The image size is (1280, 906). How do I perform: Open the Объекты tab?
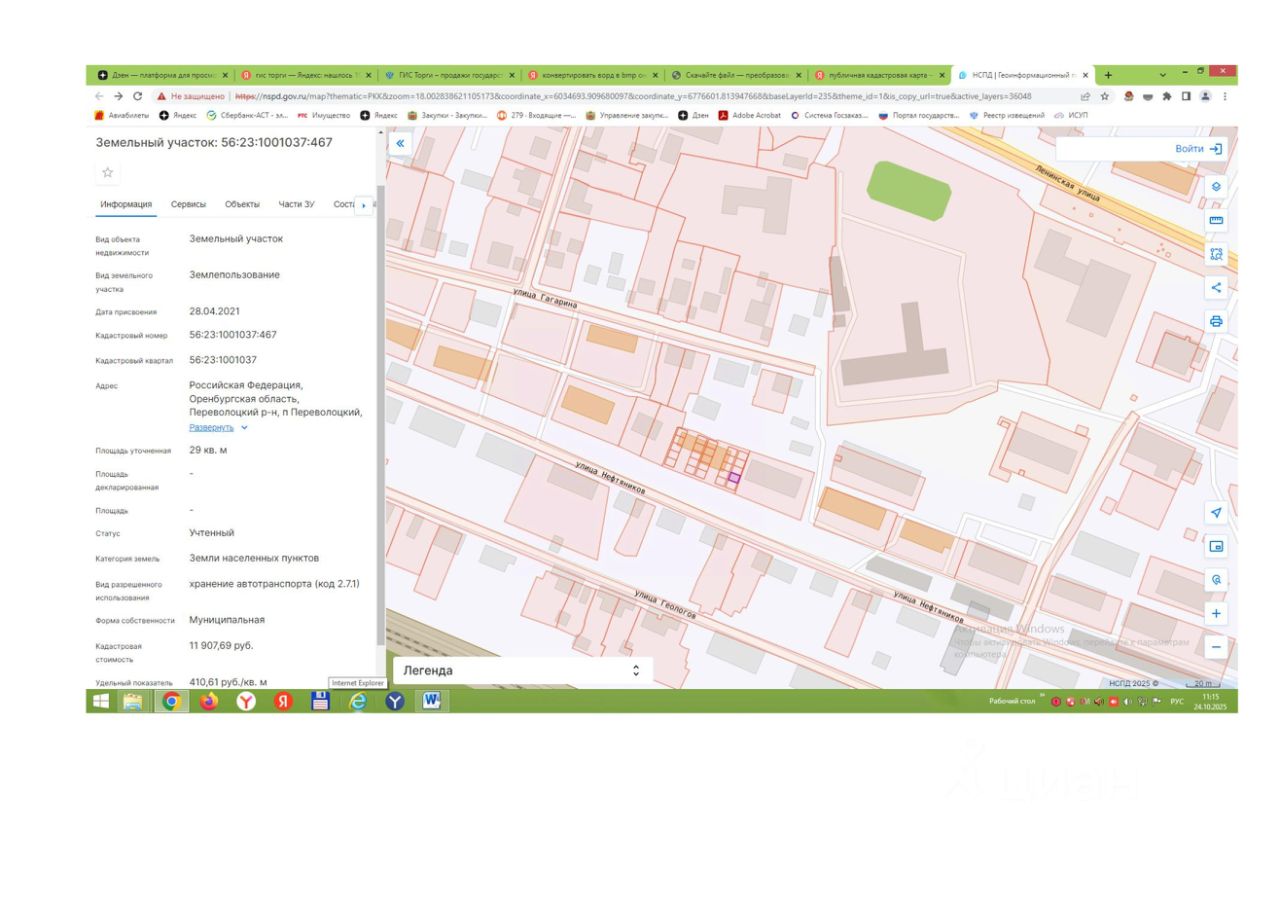(242, 204)
